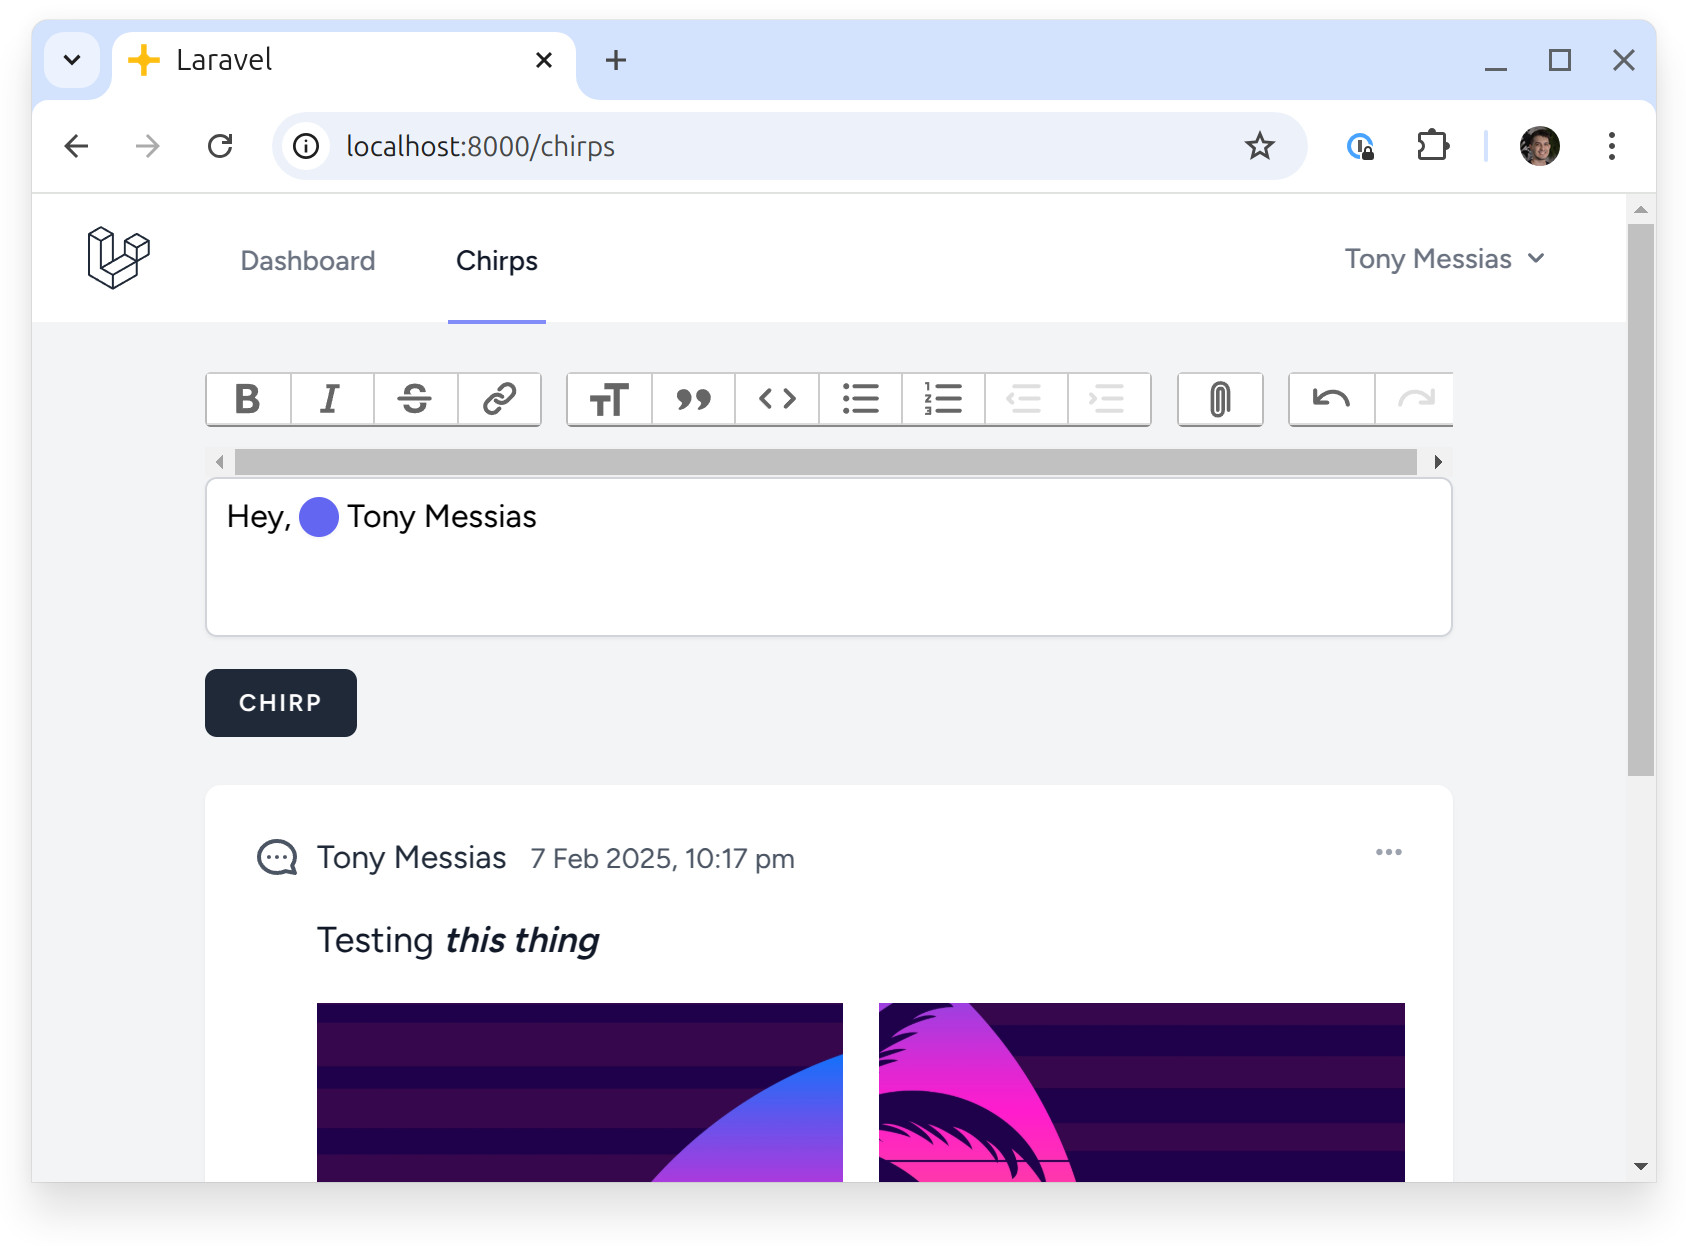Click the Laravel logo
The width and height of the screenshot is (1686, 1246).
118,258
